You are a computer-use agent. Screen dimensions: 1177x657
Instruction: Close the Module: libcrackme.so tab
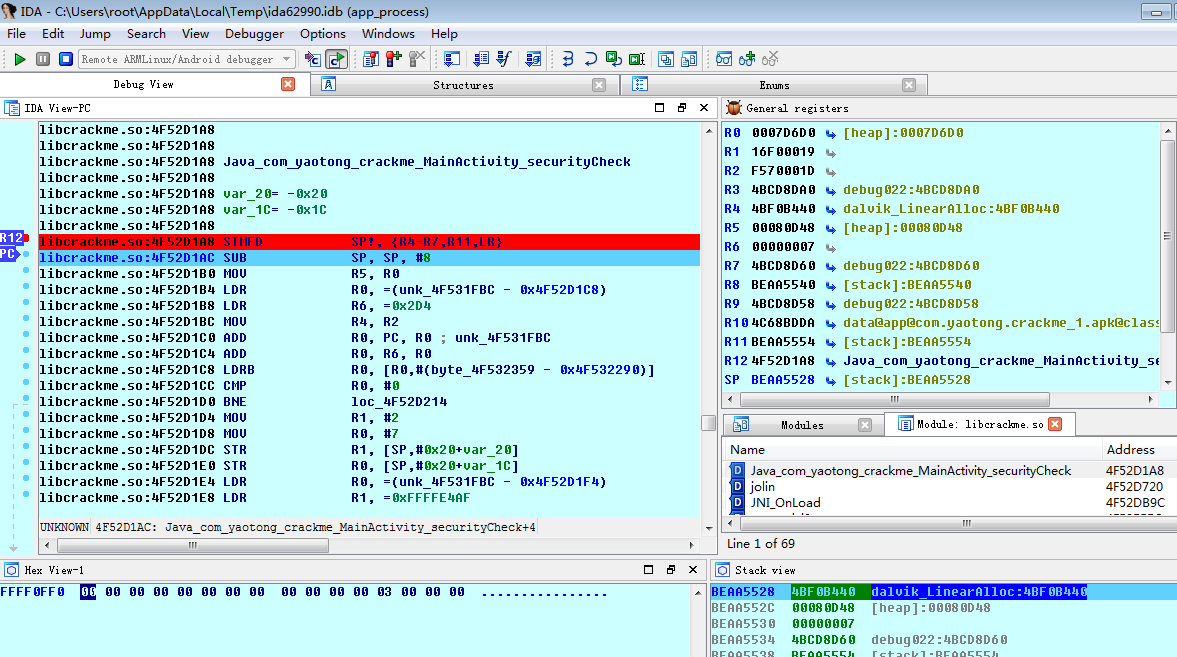coord(1054,425)
